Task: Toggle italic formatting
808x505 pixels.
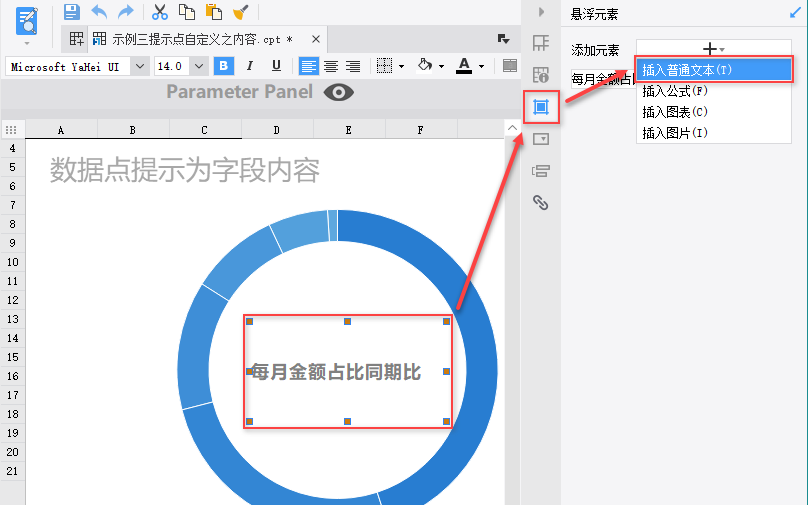Action: click(250, 66)
